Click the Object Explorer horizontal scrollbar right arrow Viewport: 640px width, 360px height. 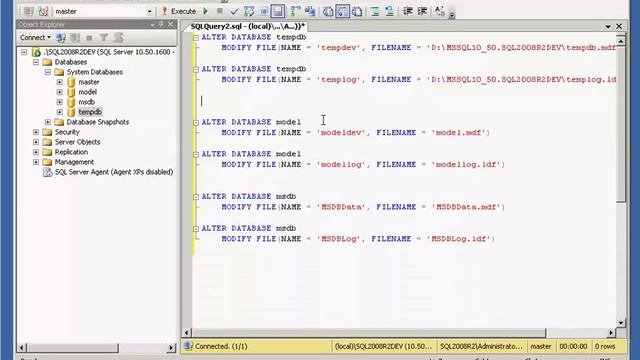[171, 348]
